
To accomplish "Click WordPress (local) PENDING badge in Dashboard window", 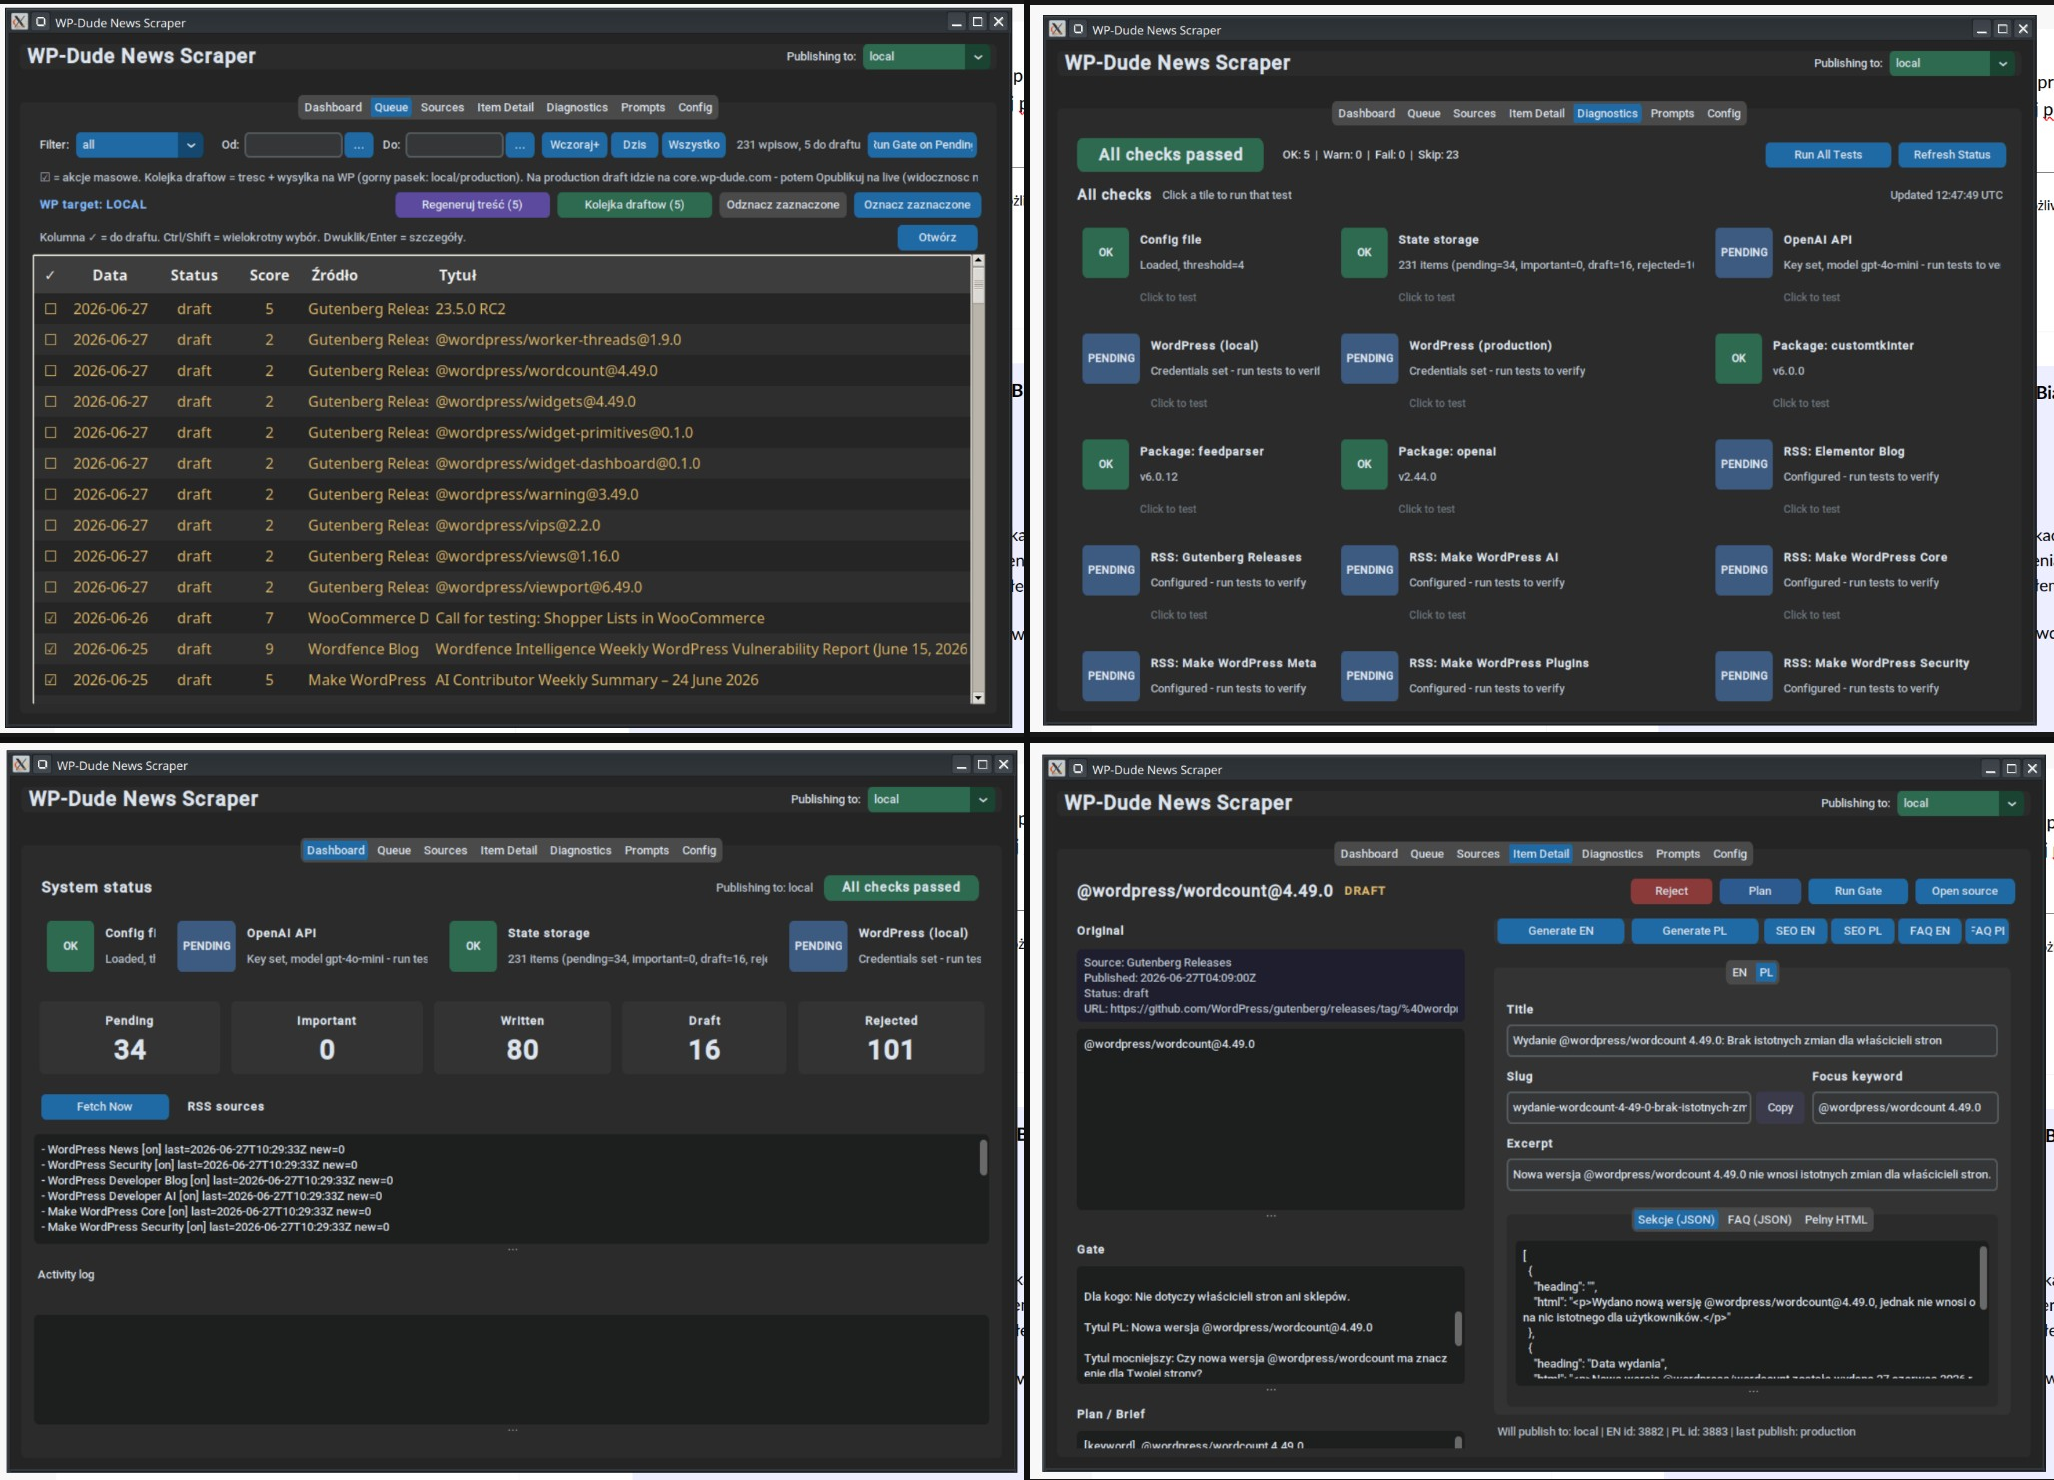I will click(x=818, y=946).
